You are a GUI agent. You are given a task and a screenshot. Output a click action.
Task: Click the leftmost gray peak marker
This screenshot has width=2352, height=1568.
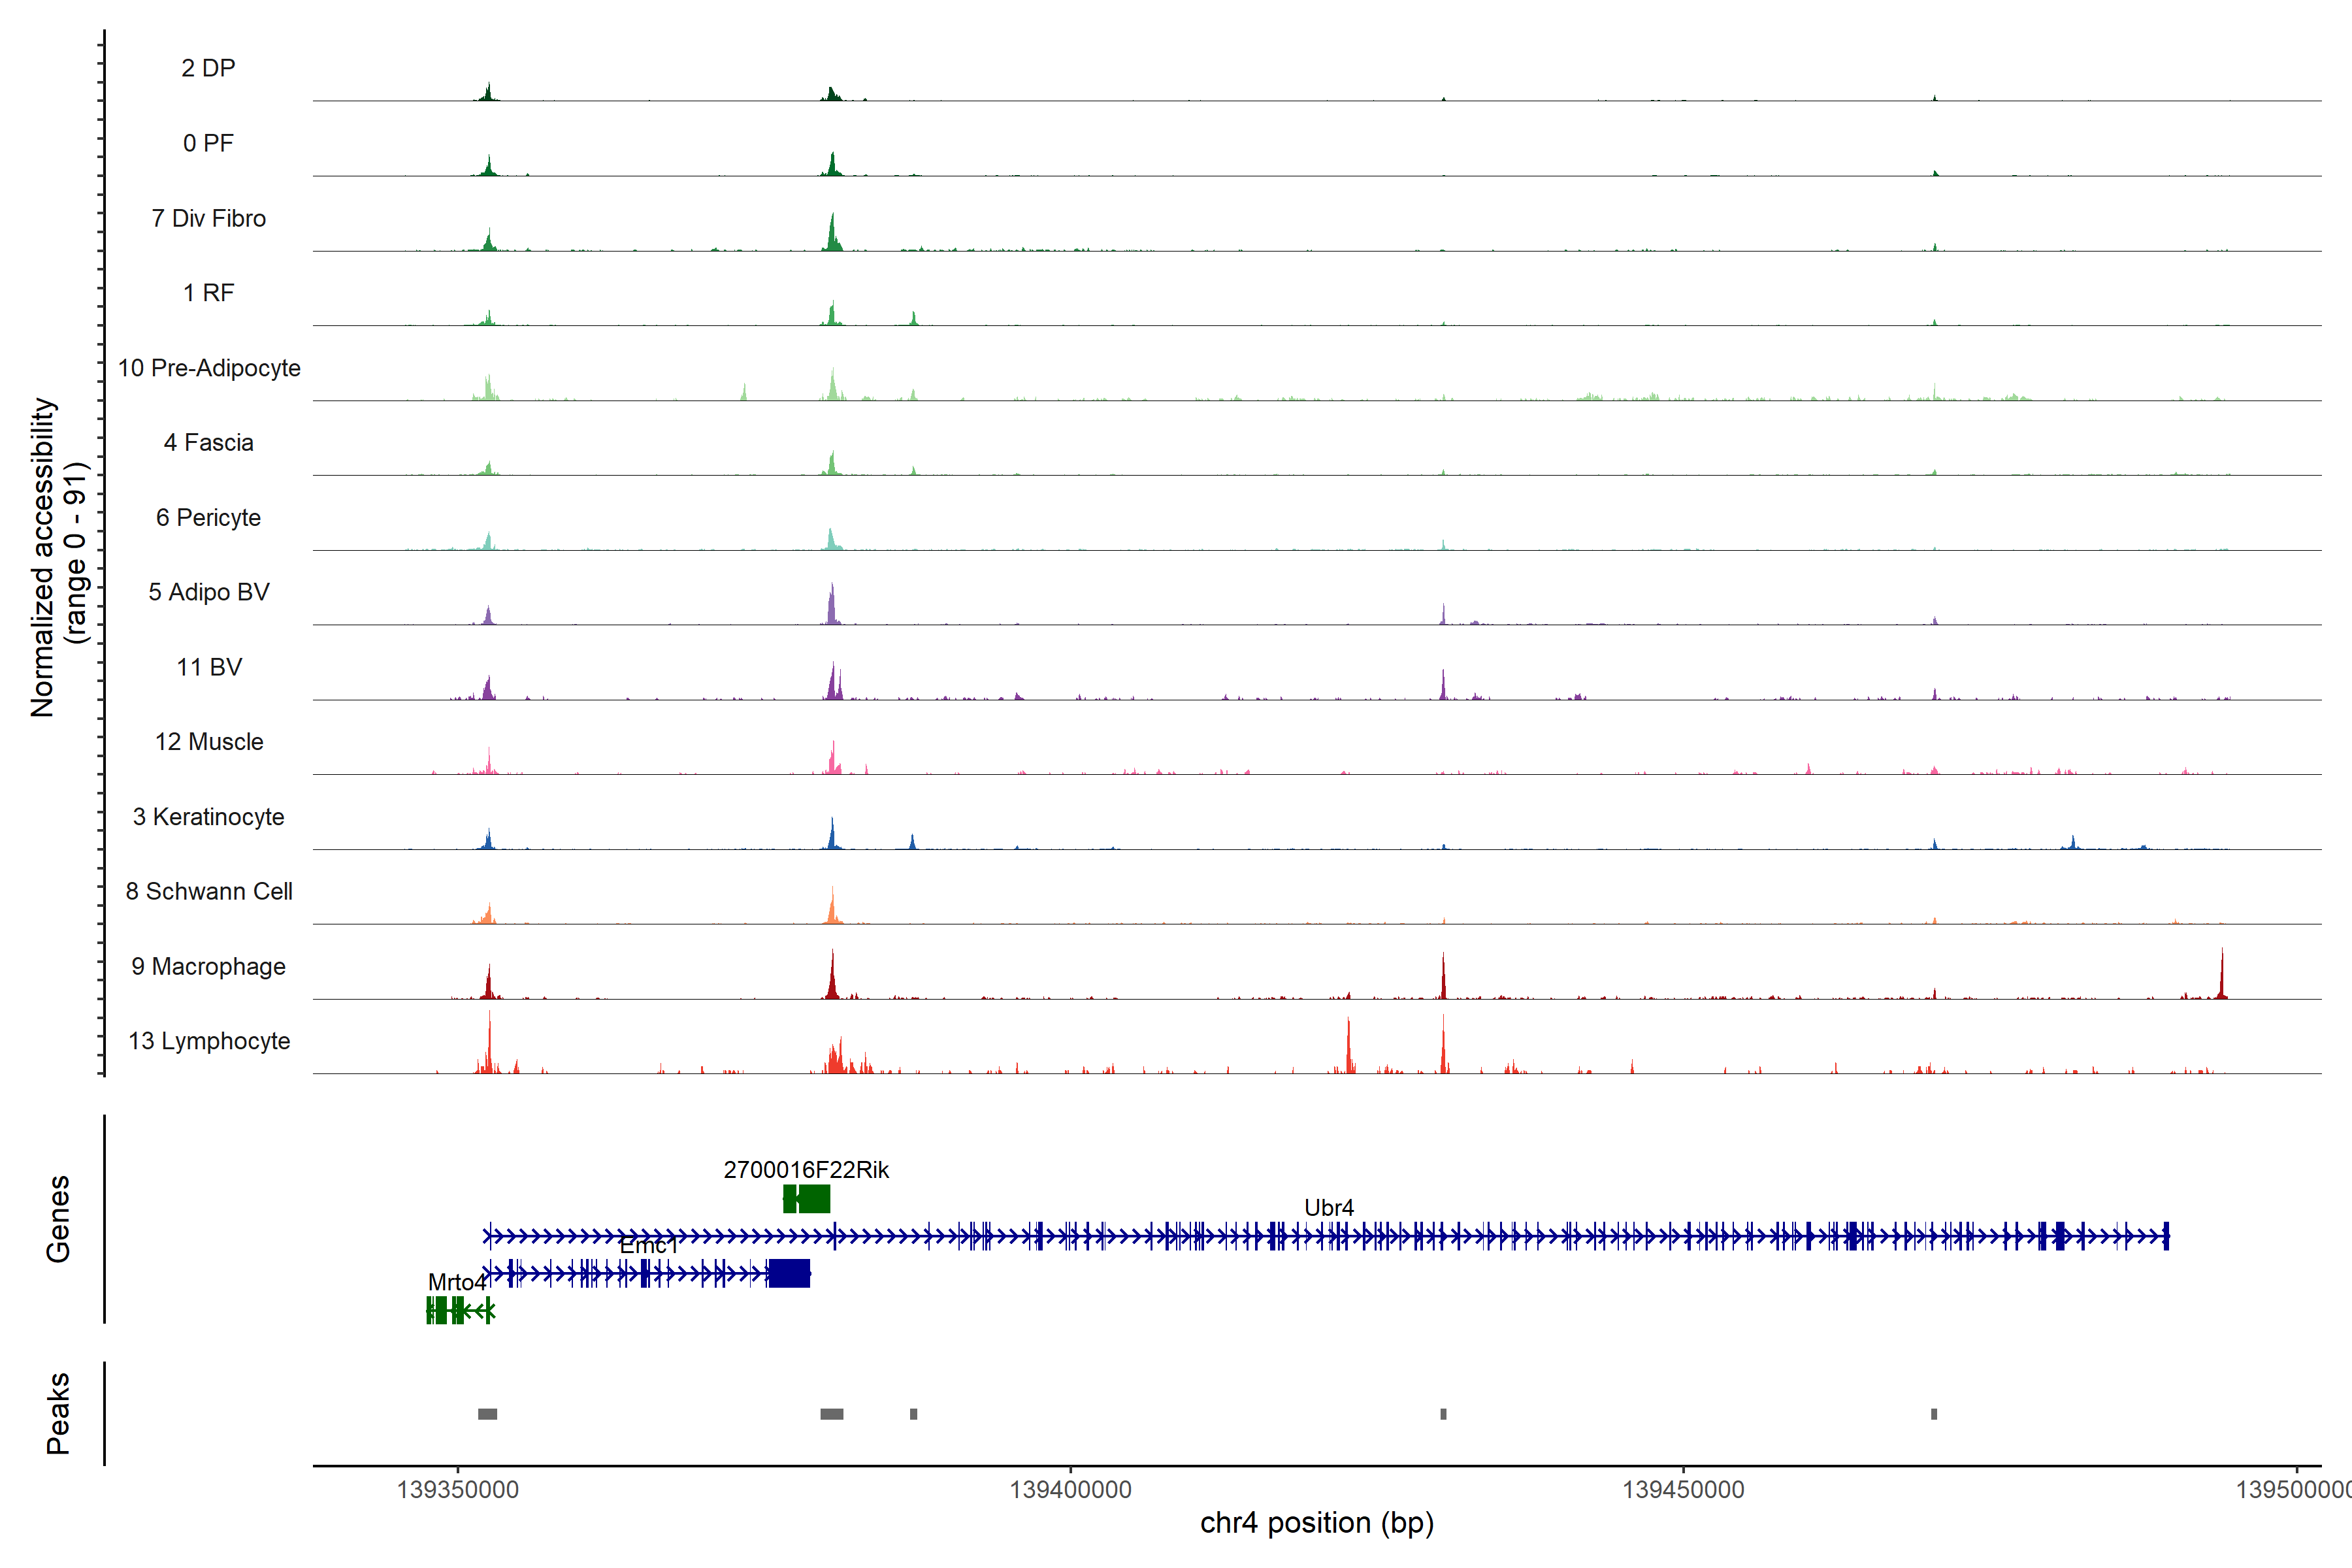[487, 1414]
